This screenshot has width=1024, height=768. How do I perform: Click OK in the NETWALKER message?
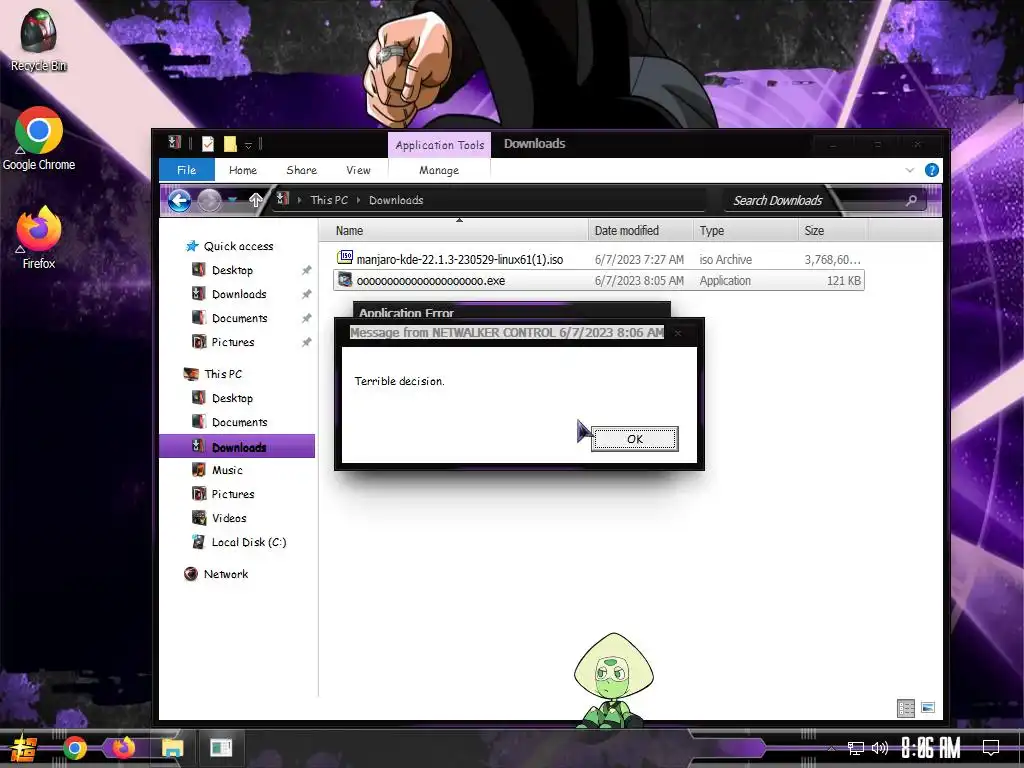click(x=635, y=439)
